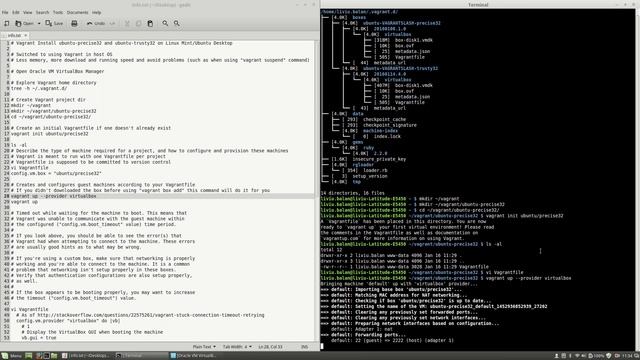Click the 'config.vm.box = "ubuntu/precise32"' line

(x=56, y=173)
